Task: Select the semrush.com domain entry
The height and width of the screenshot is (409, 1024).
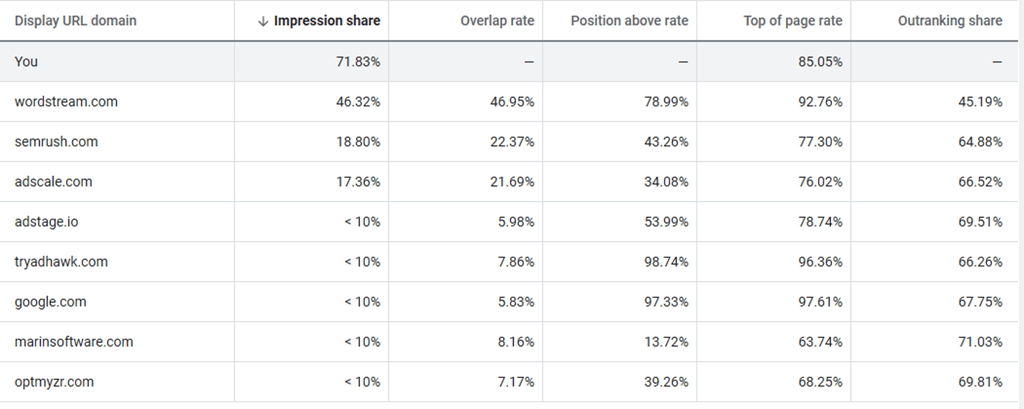Action: click(56, 142)
